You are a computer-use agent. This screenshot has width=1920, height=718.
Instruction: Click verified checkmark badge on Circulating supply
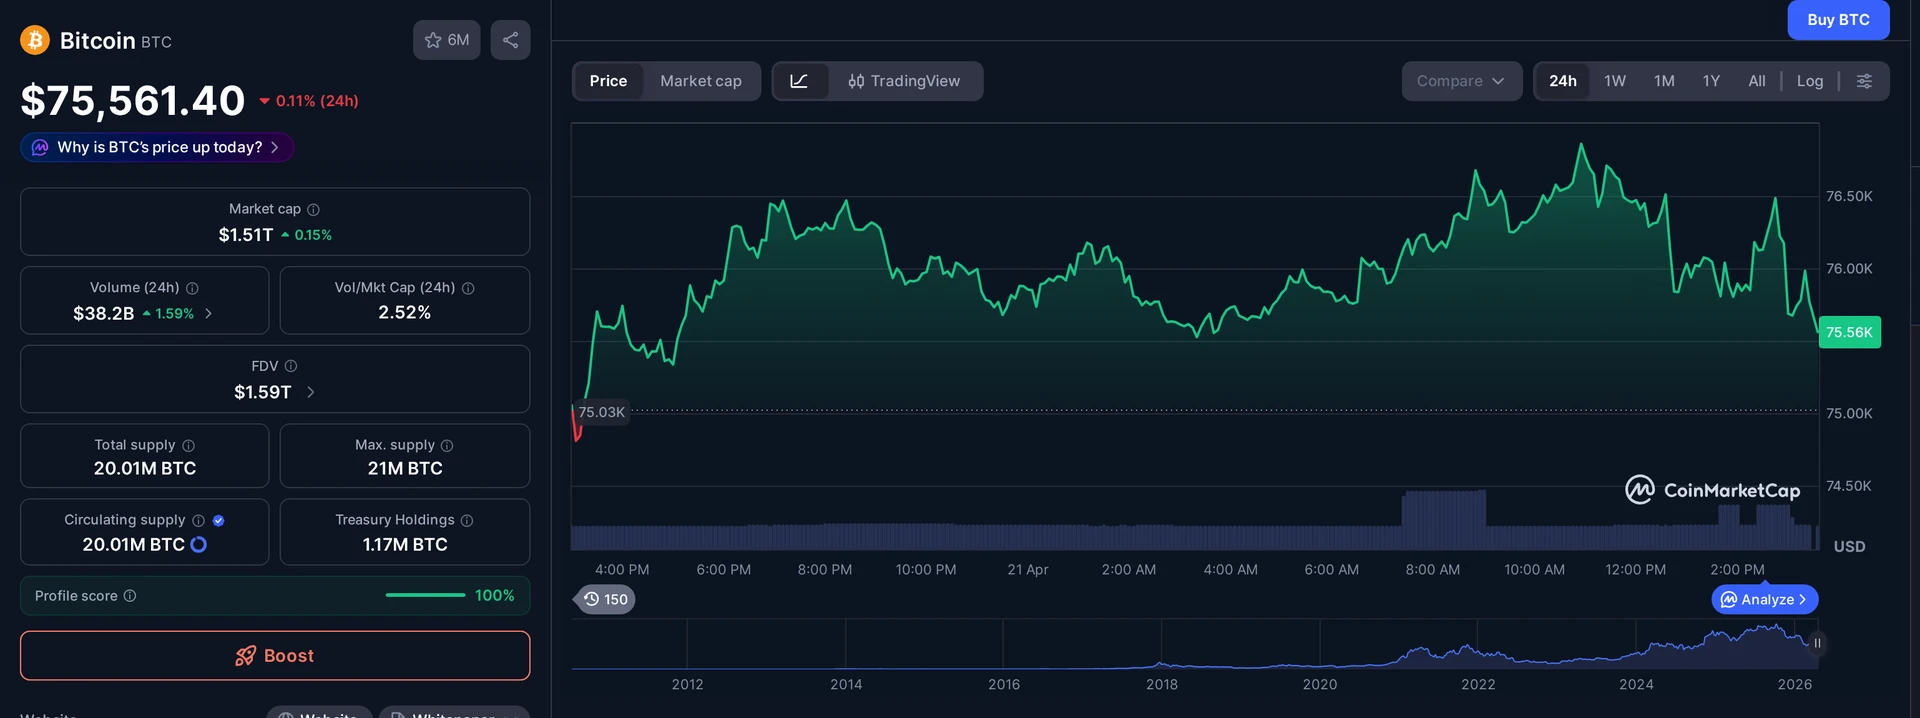coord(218,520)
